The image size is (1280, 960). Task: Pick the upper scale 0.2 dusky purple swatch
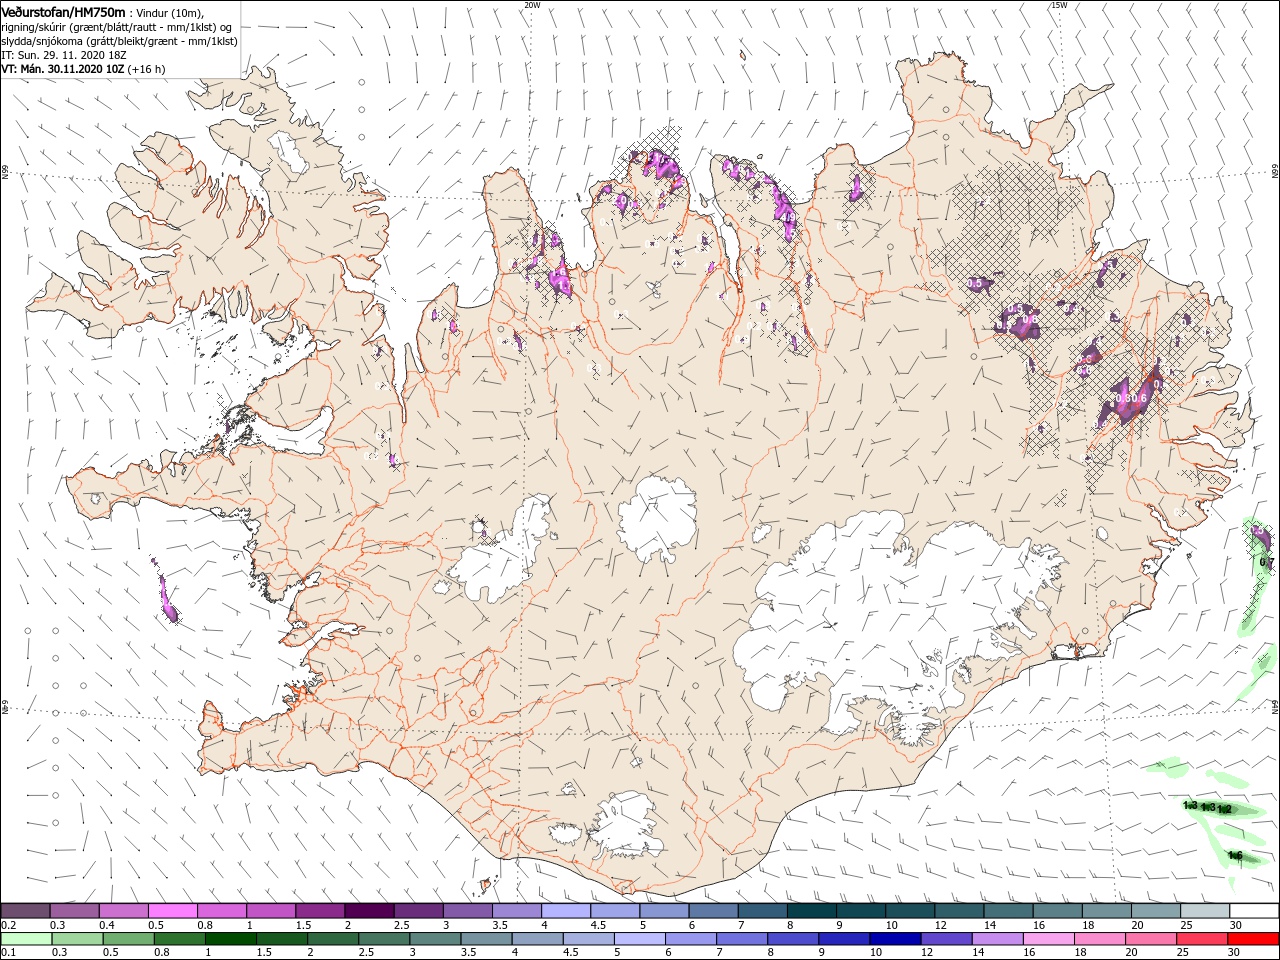[25, 911]
